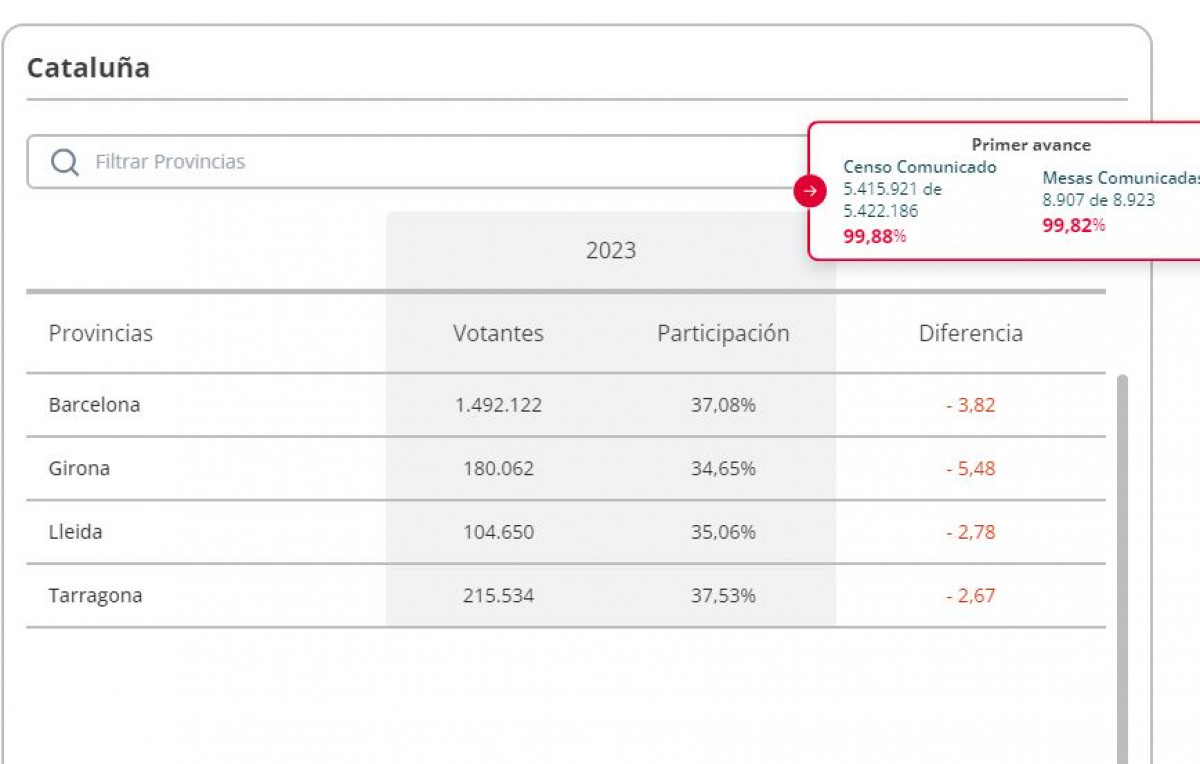Click the Cataluña section heading

(88, 68)
